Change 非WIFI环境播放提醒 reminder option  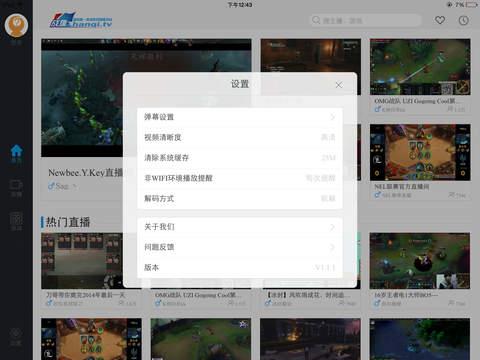click(240, 178)
